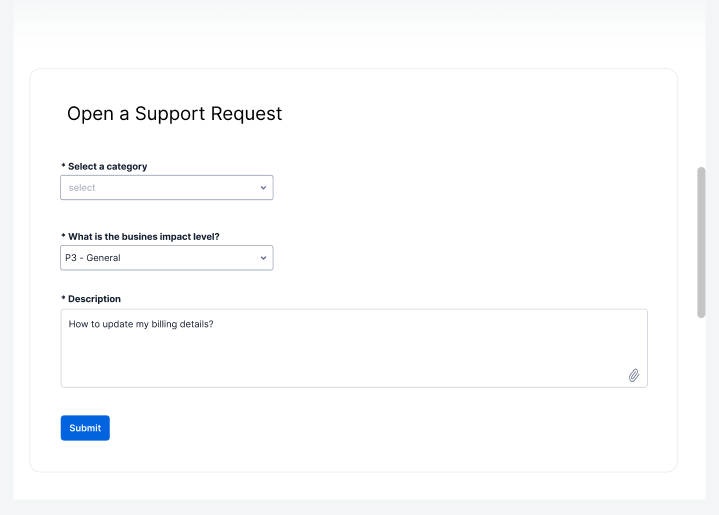Click scrollbar track below the thumb
Viewport: 719px width, 515px height.
(701, 408)
